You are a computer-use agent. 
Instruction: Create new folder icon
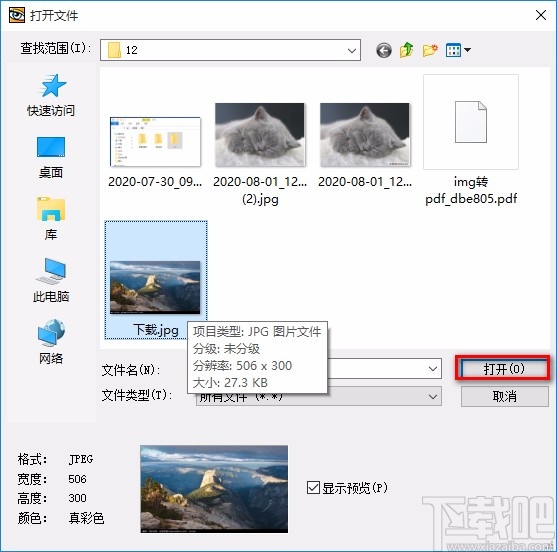pyautogui.click(x=430, y=50)
